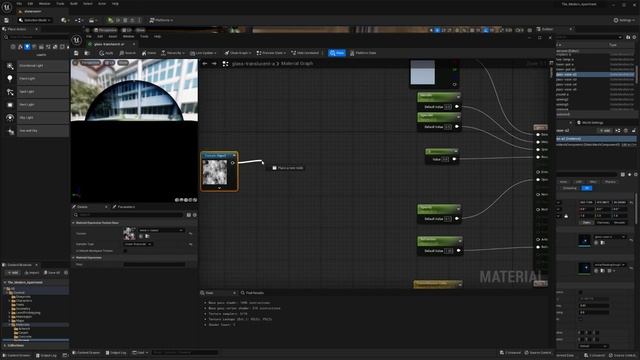Click the Texture Sample node output pin
This screenshot has width=640, height=360.
pos(233,163)
